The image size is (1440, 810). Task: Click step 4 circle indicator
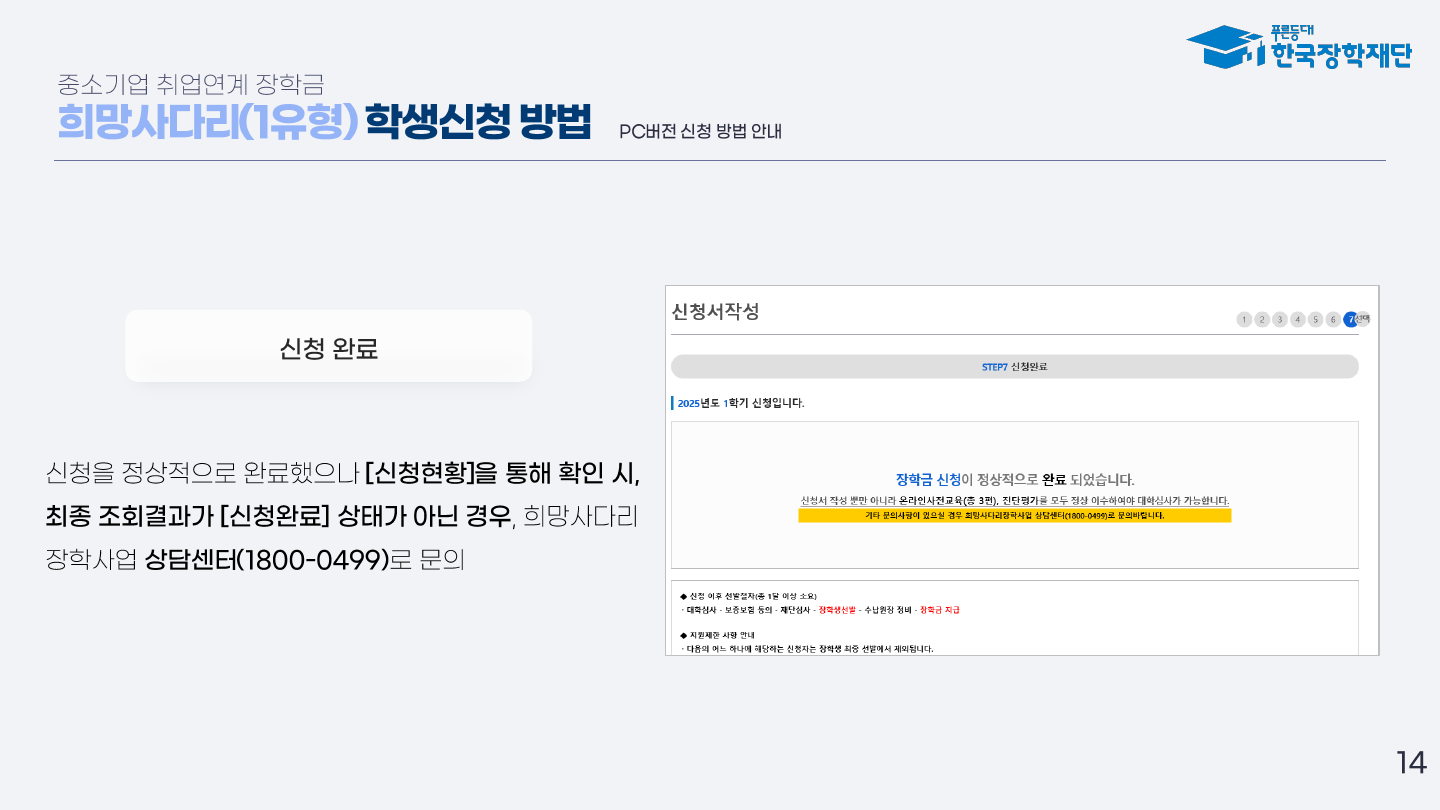point(1297,320)
